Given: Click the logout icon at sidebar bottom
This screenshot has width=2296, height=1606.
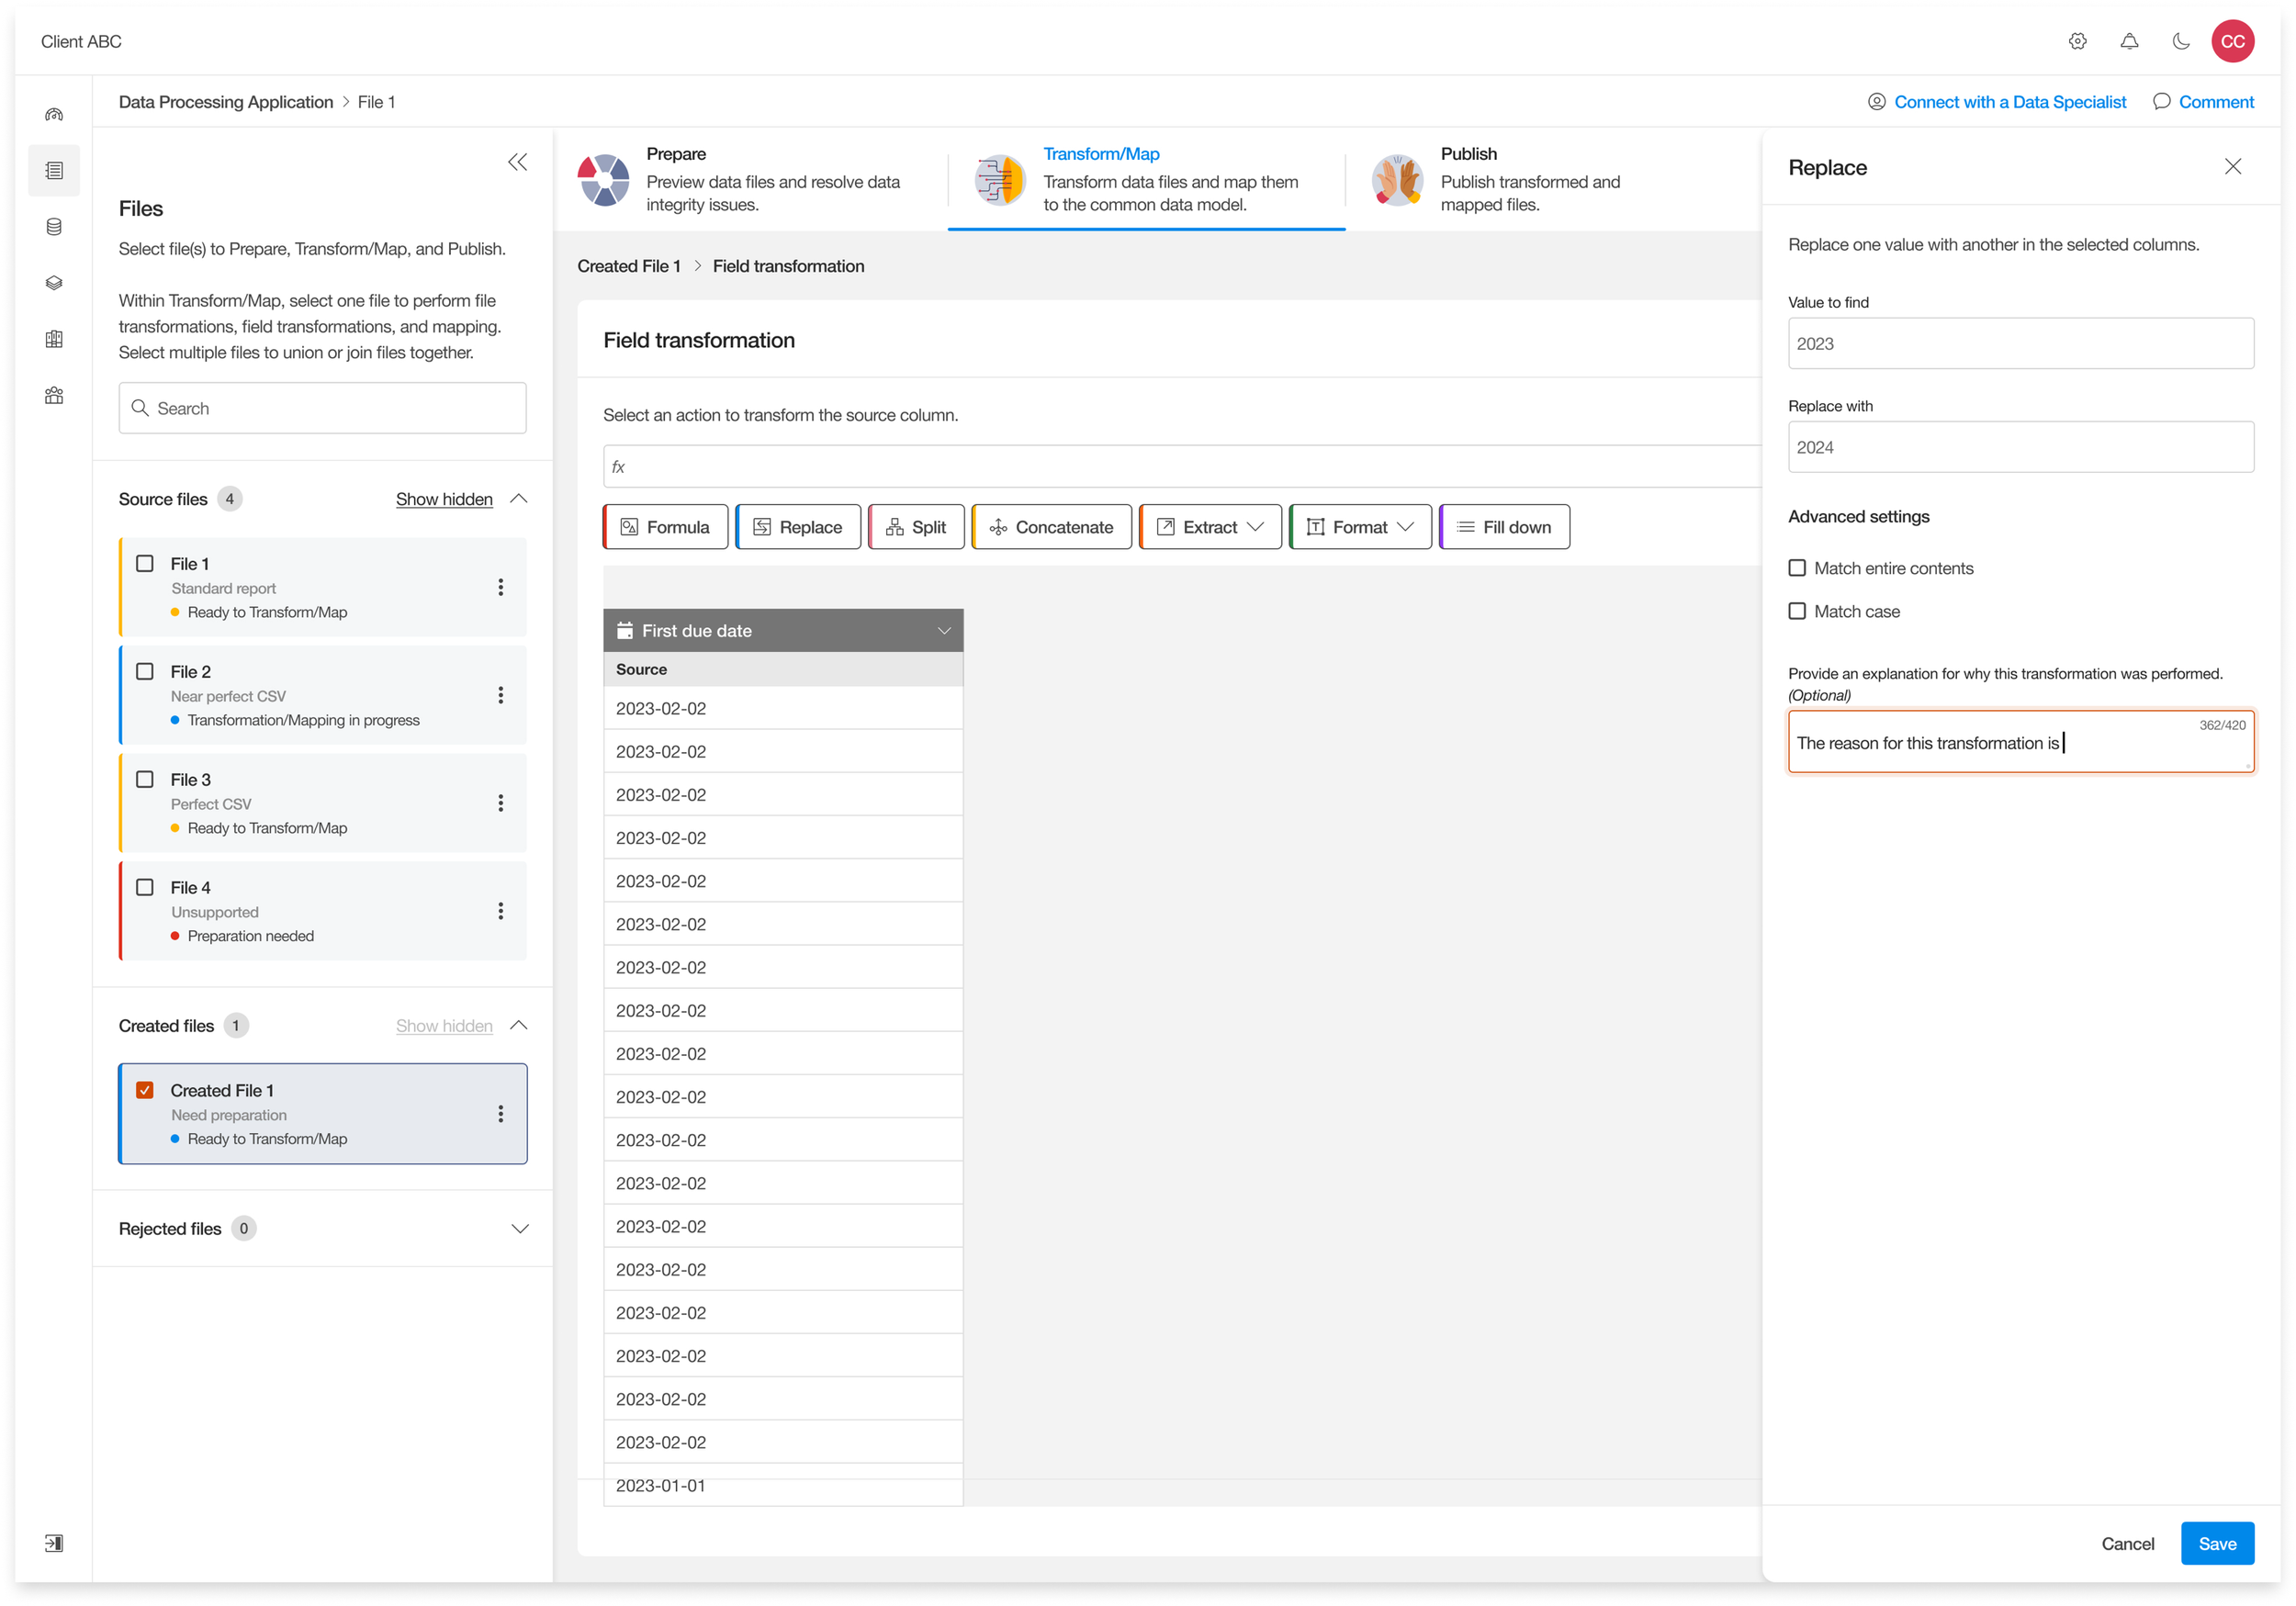Looking at the screenshot, I should [x=54, y=1543].
